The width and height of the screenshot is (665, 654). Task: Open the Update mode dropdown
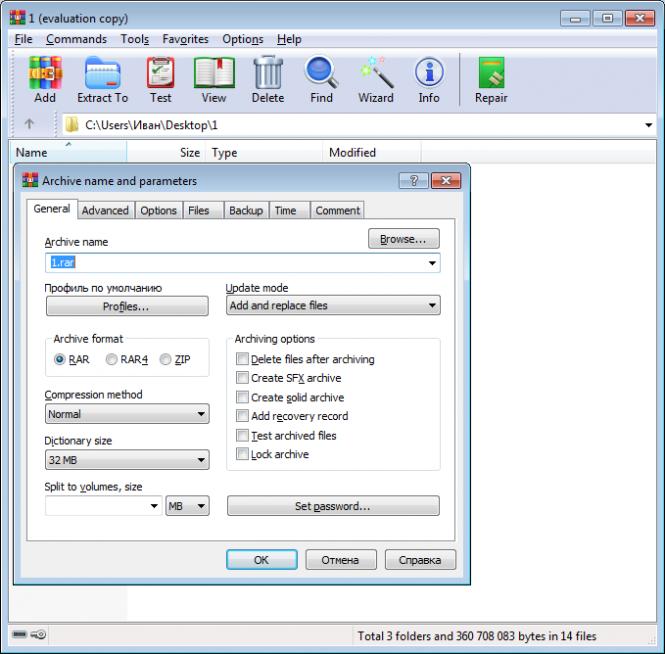coord(333,305)
